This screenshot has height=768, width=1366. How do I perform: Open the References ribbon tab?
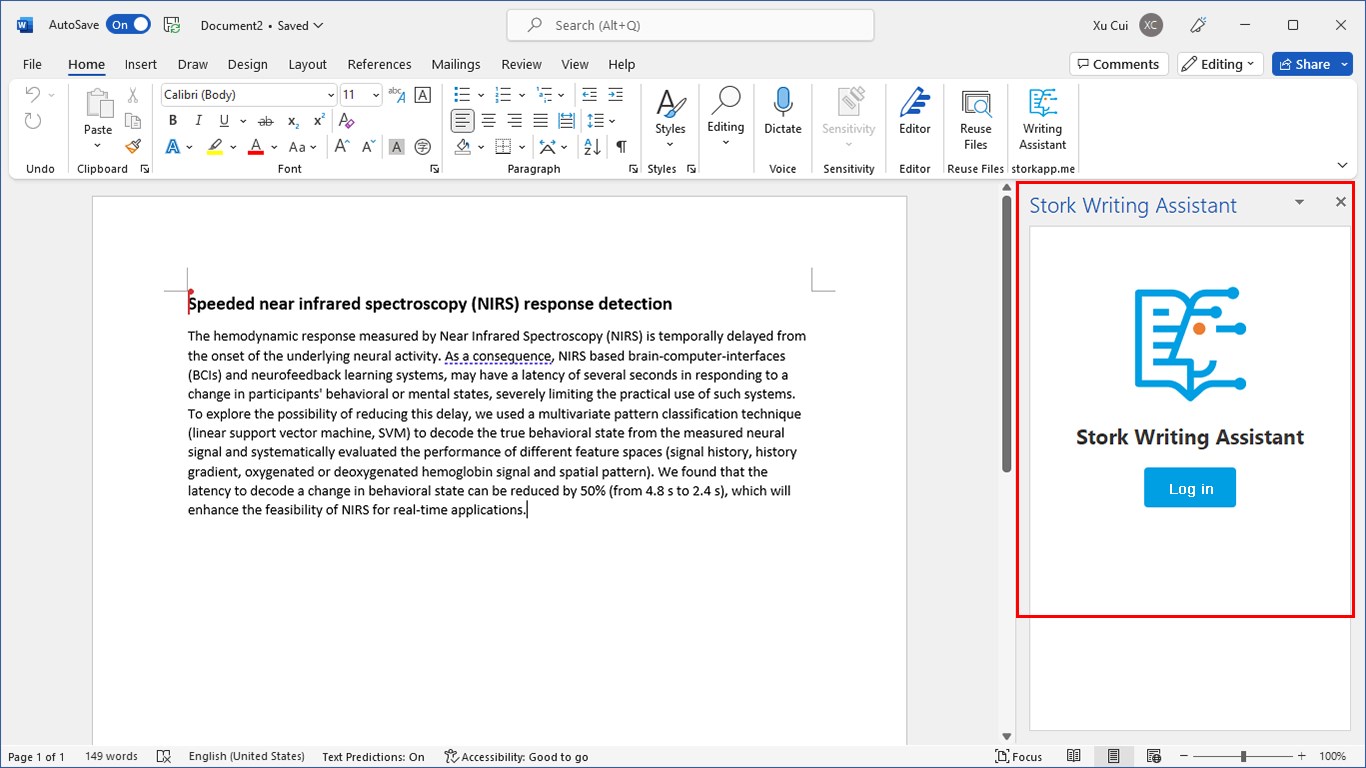379,64
